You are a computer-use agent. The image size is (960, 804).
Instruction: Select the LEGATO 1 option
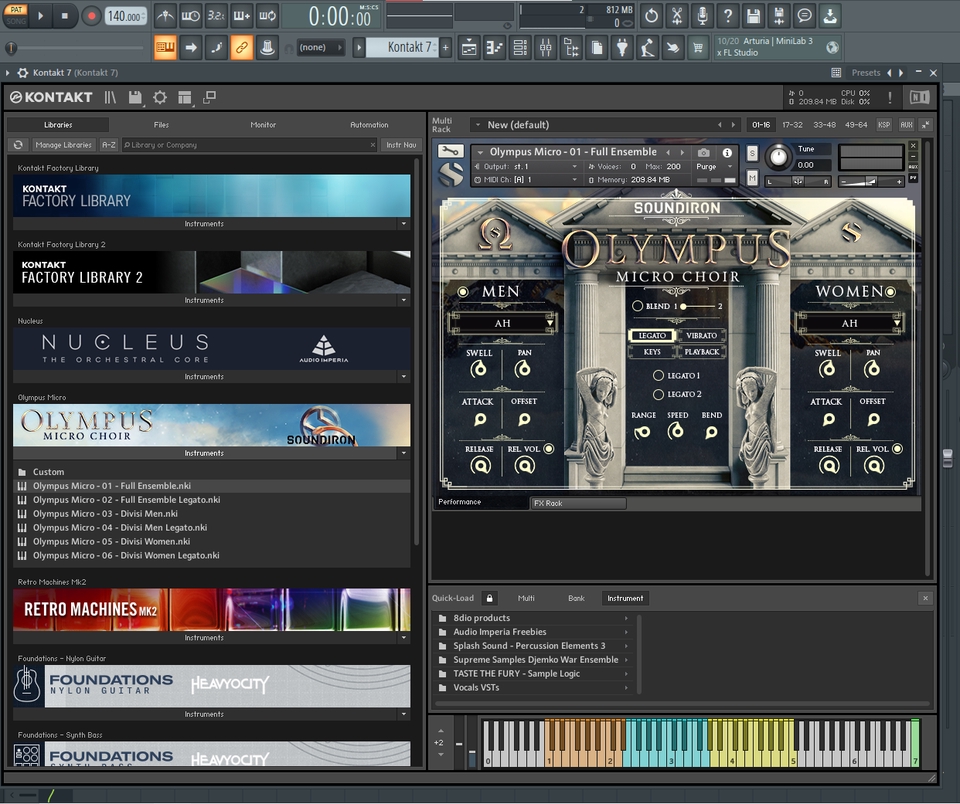coord(658,375)
